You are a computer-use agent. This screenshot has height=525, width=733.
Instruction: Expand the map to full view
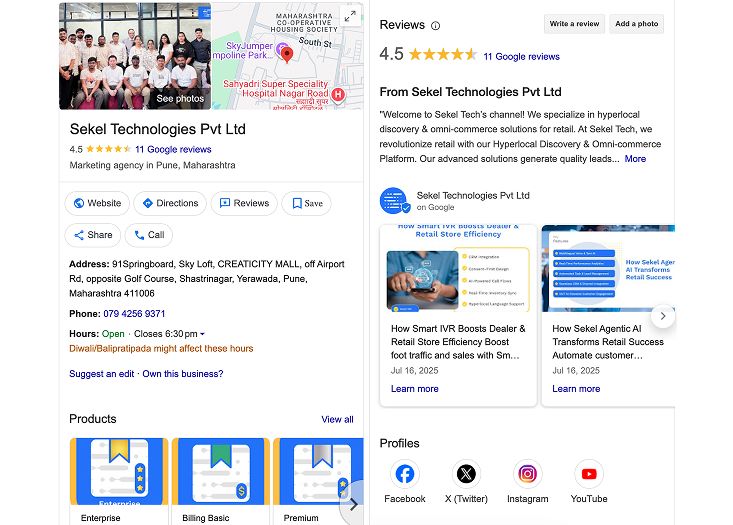click(x=350, y=16)
